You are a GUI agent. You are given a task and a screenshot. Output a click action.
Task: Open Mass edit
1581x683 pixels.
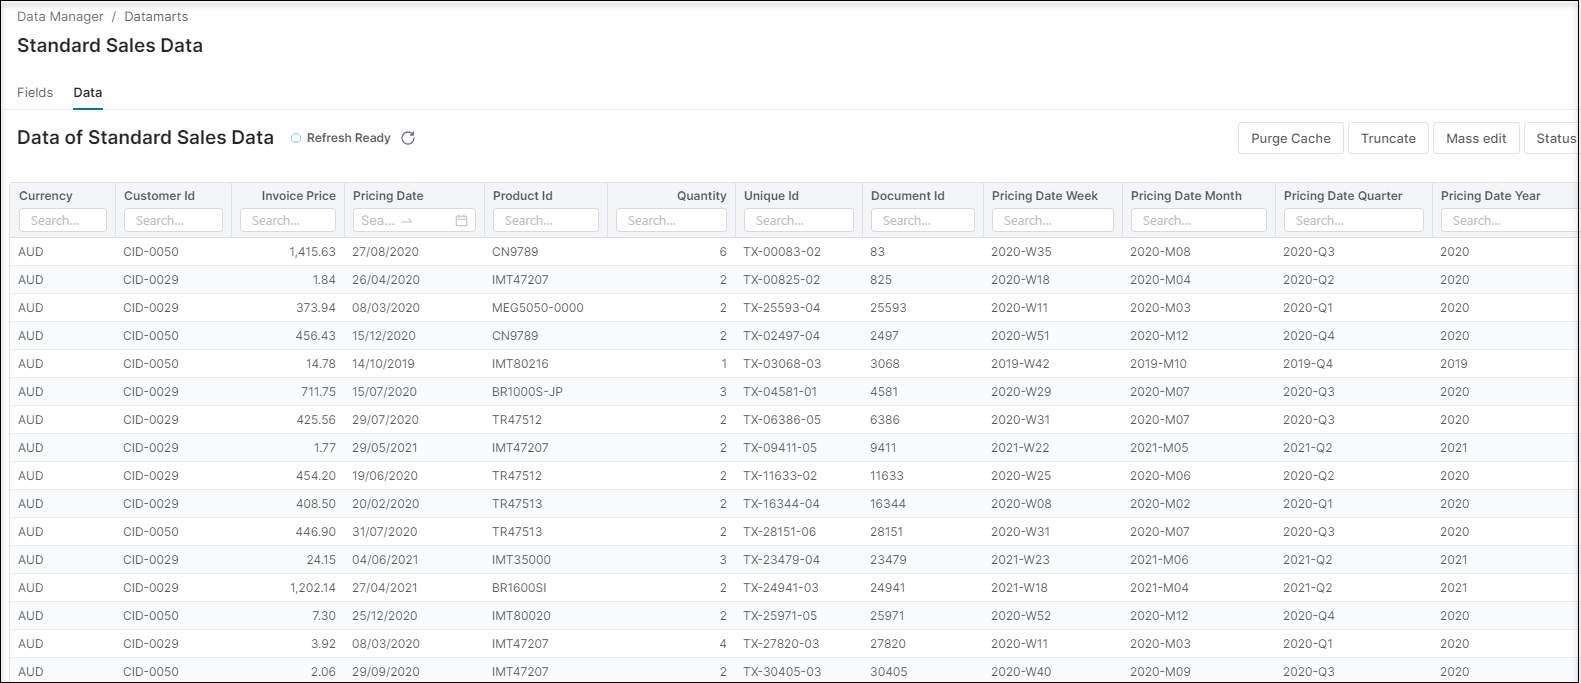(x=1476, y=138)
